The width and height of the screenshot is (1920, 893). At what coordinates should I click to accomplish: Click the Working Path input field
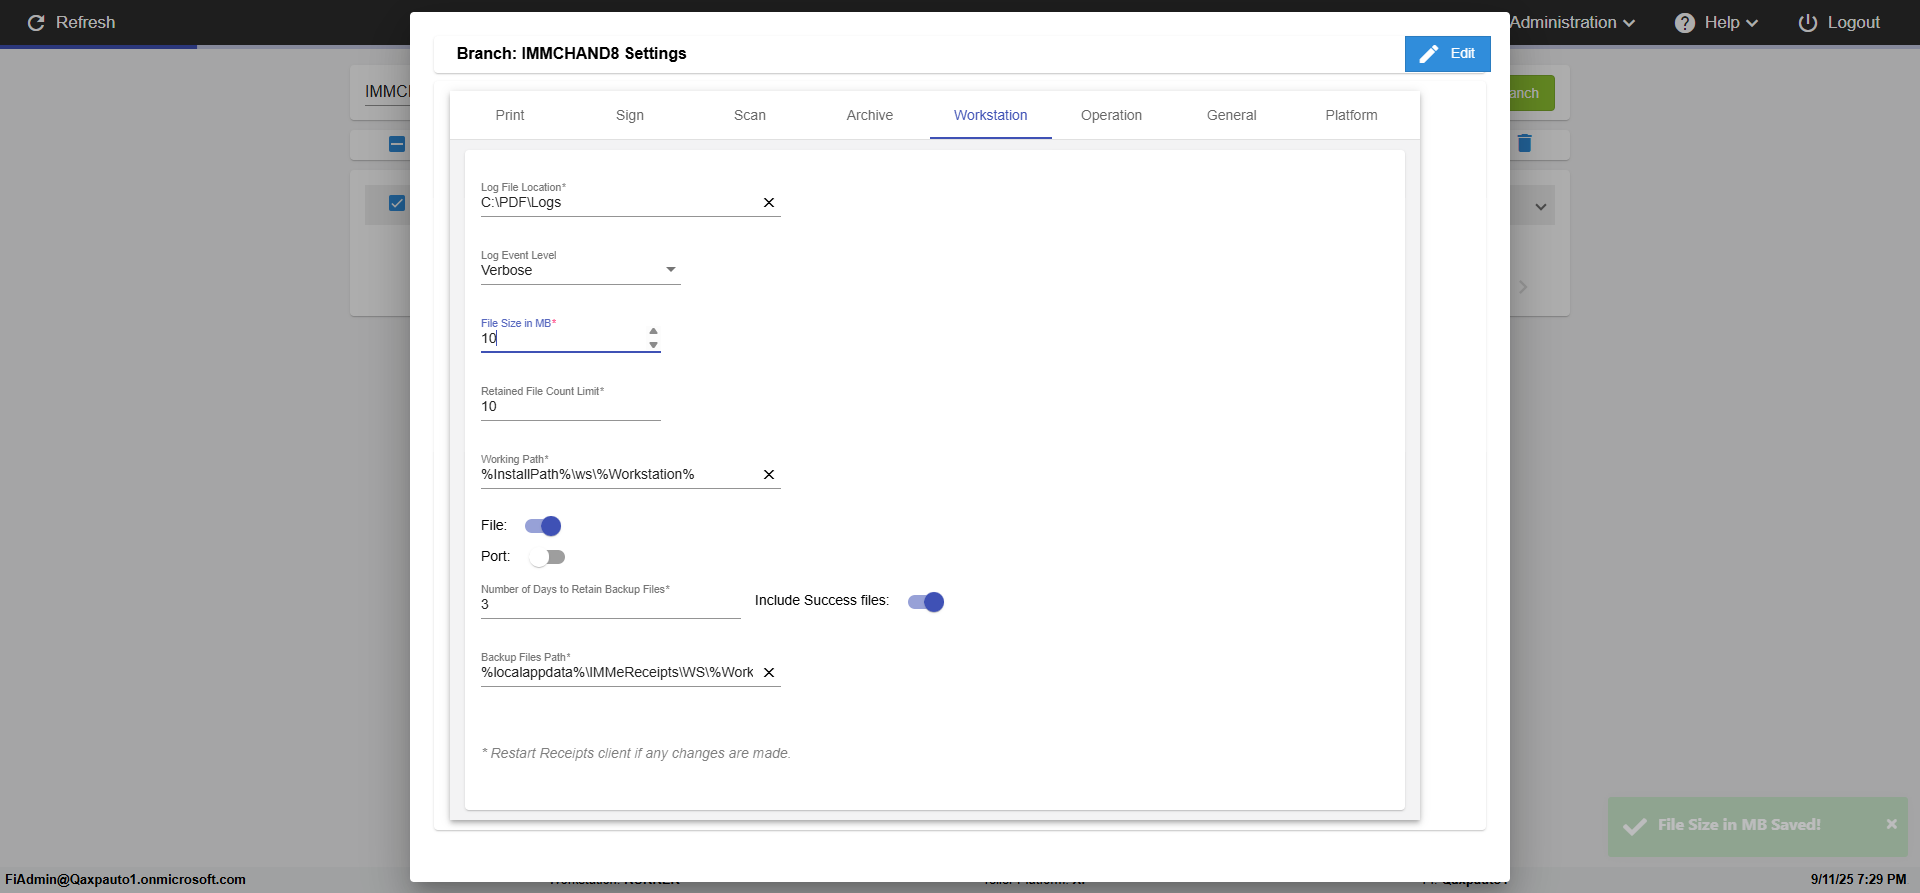tap(619, 474)
